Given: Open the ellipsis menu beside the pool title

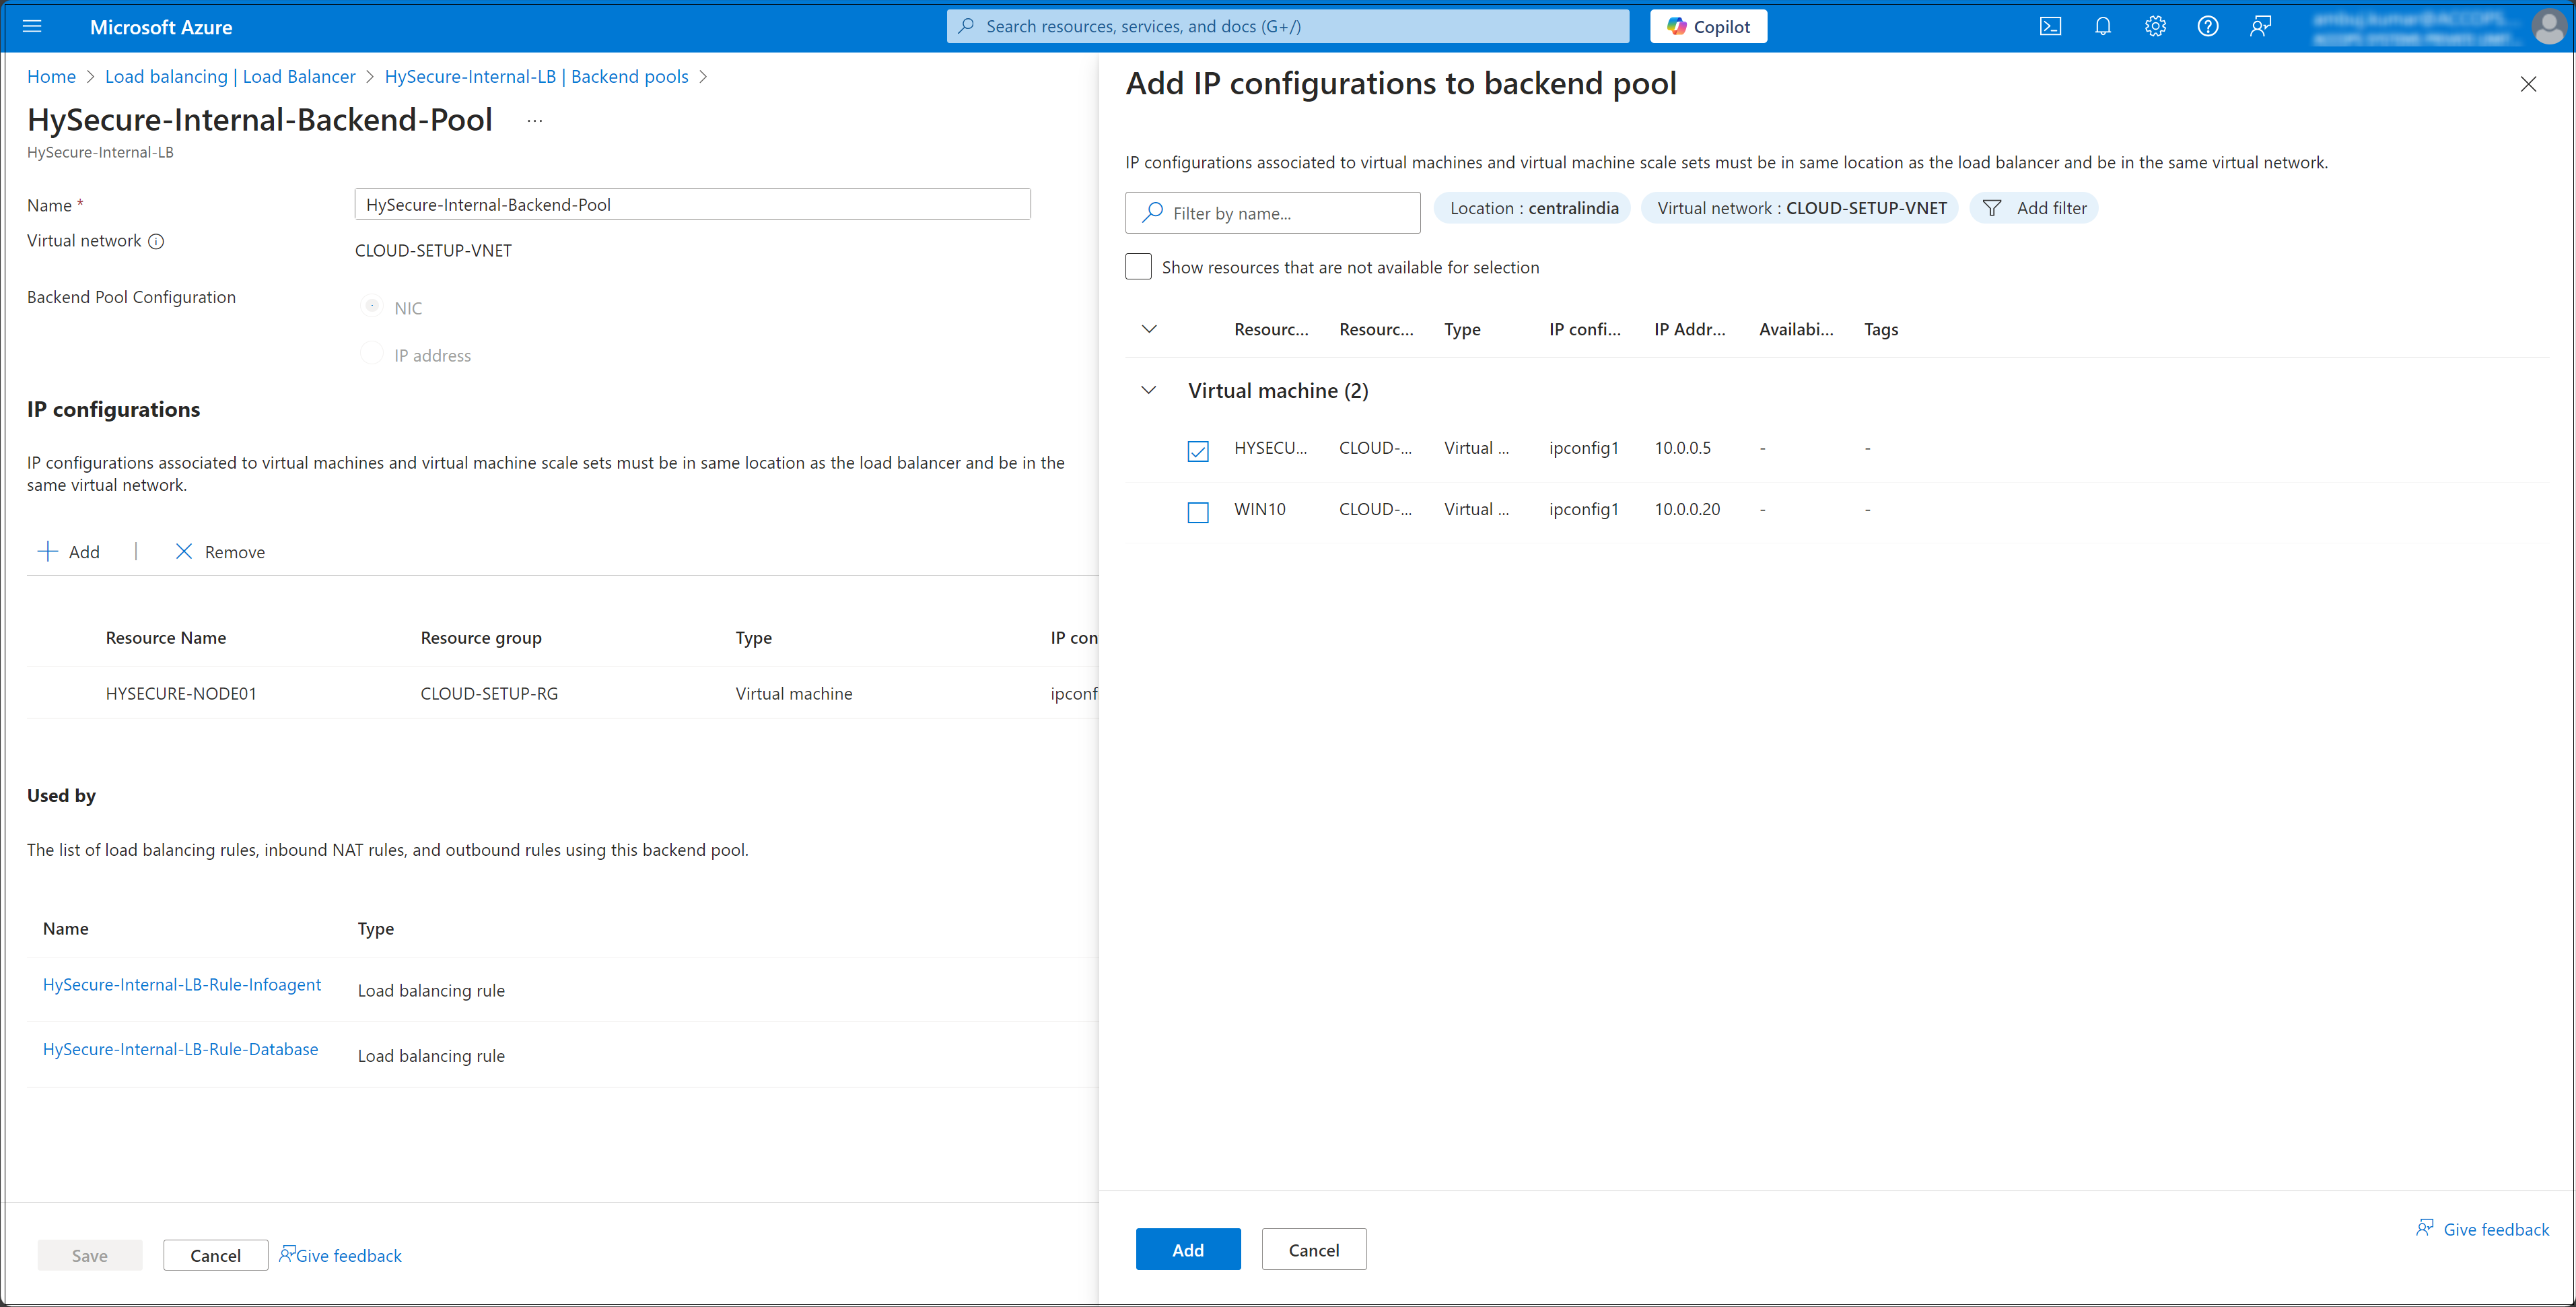Looking at the screenshot, I should (535, 121).
